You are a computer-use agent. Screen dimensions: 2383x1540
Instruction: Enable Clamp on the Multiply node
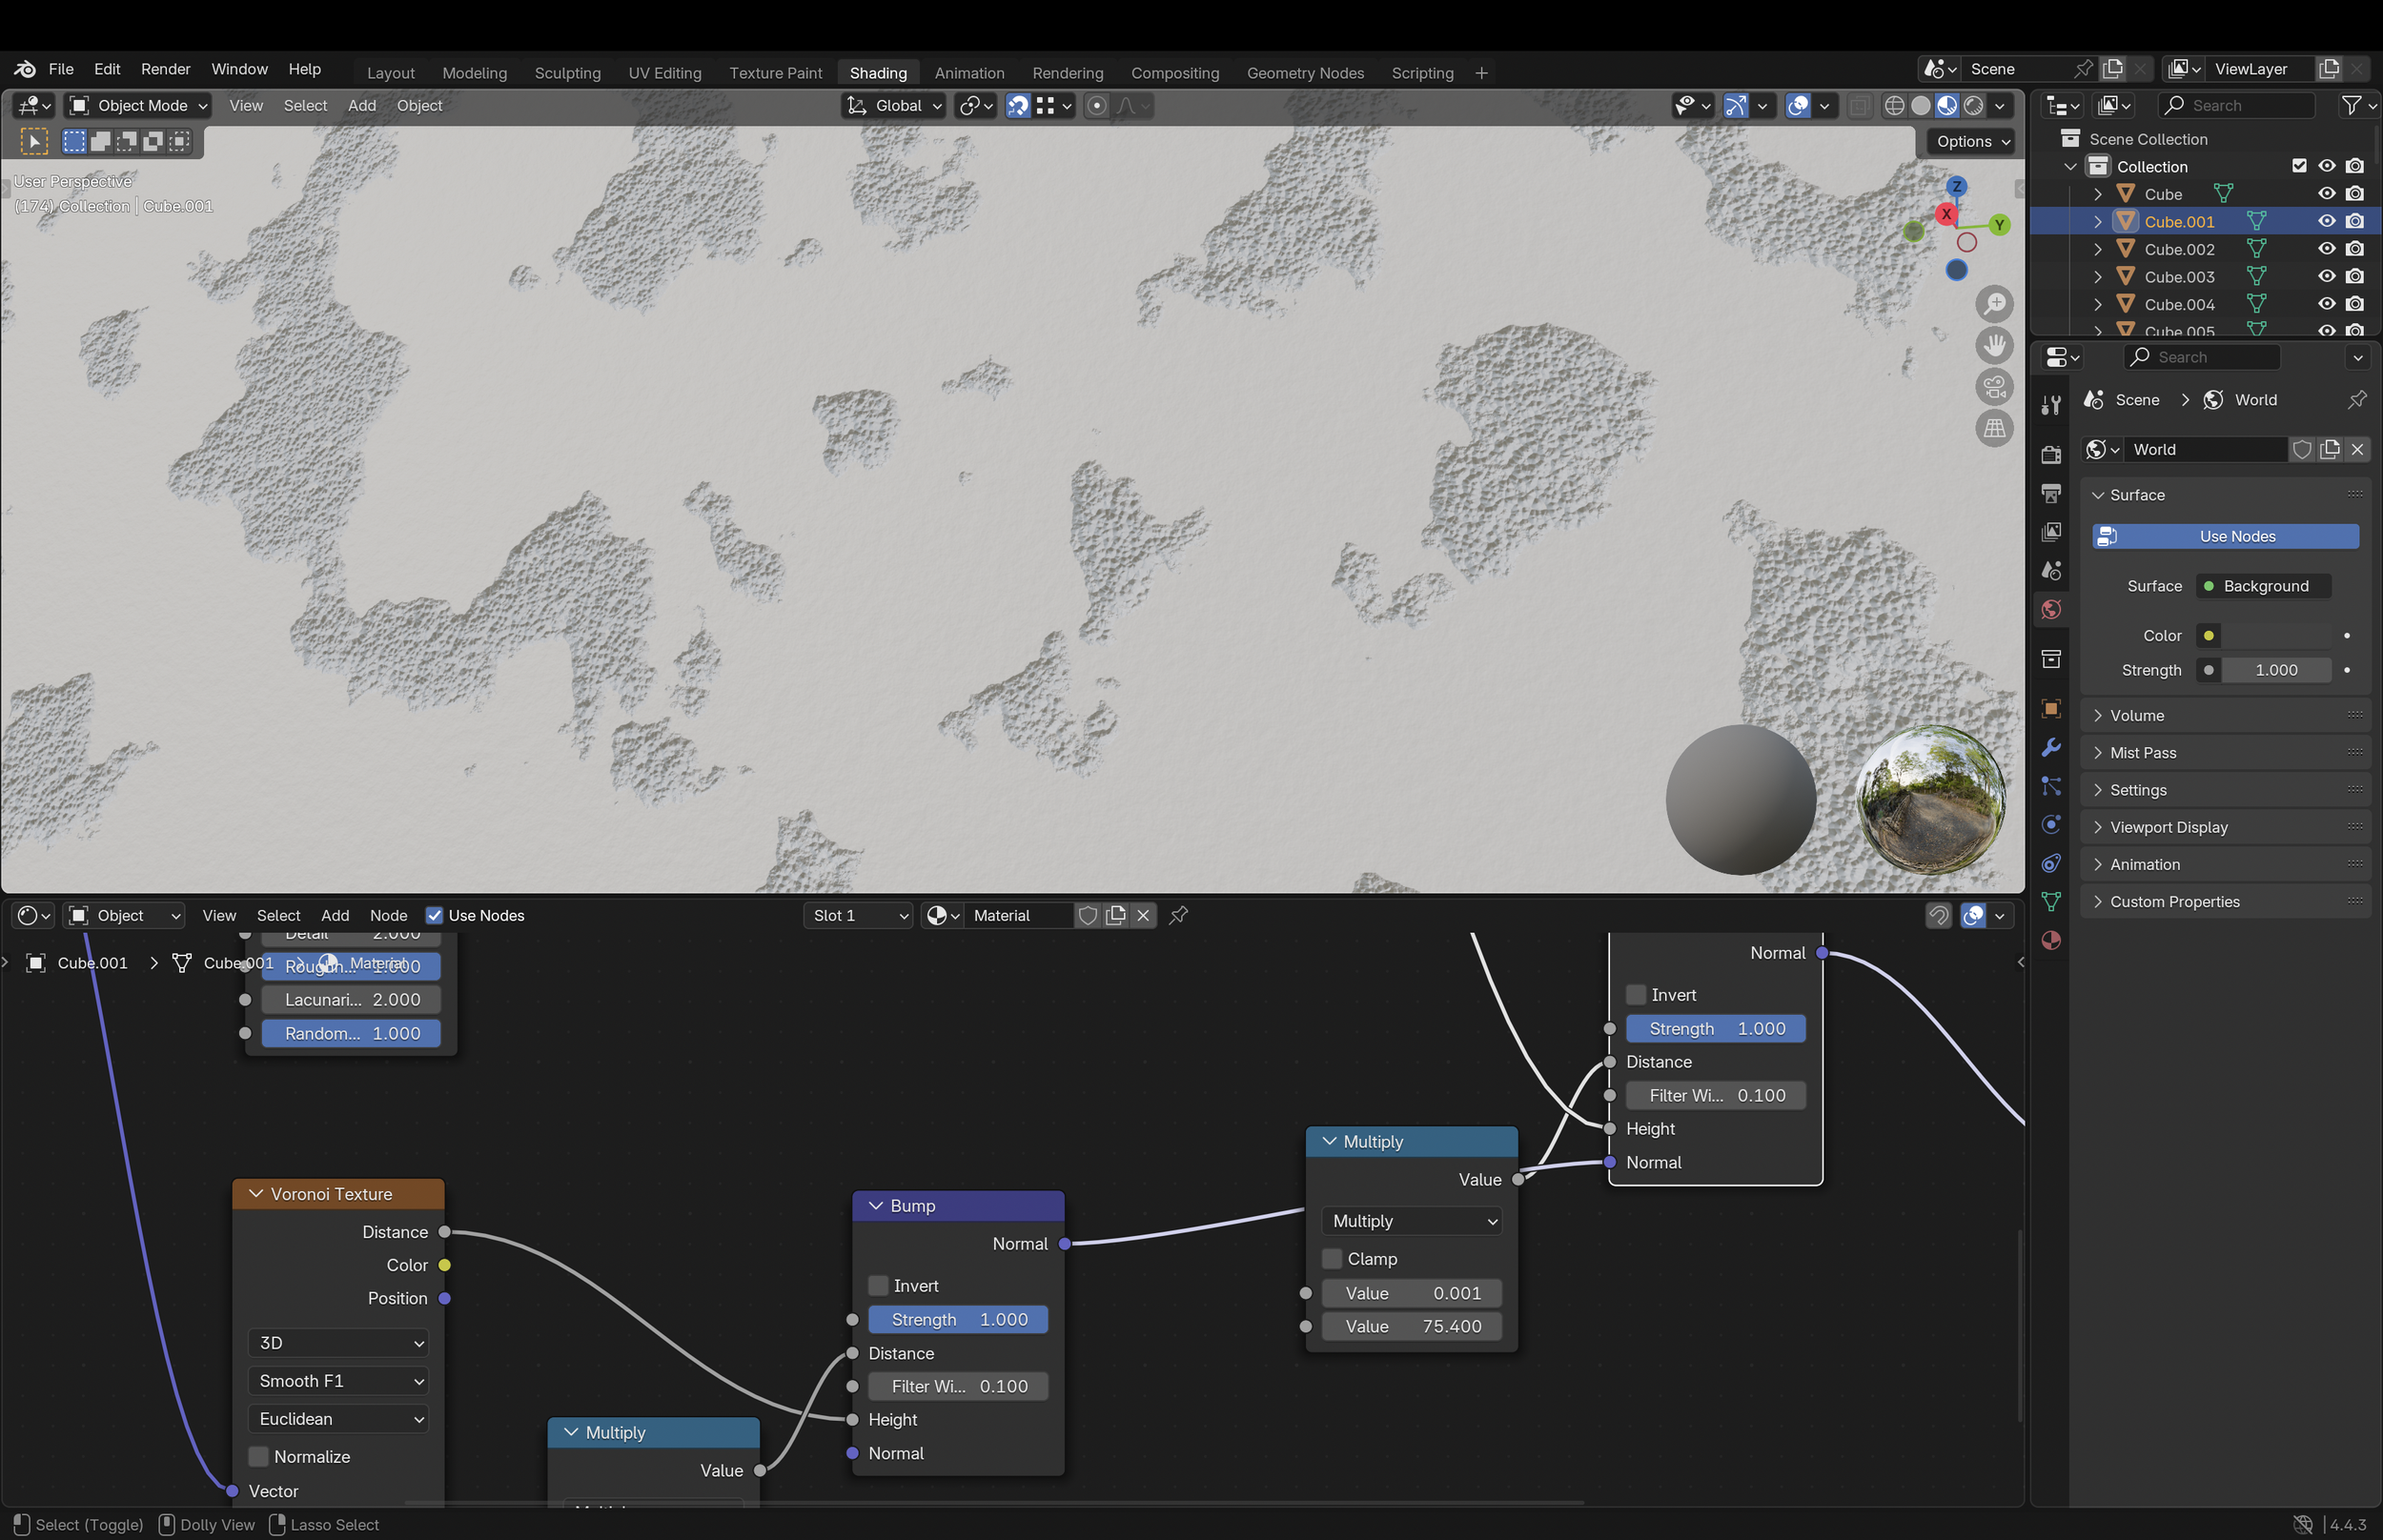tap(1332, 1259)
